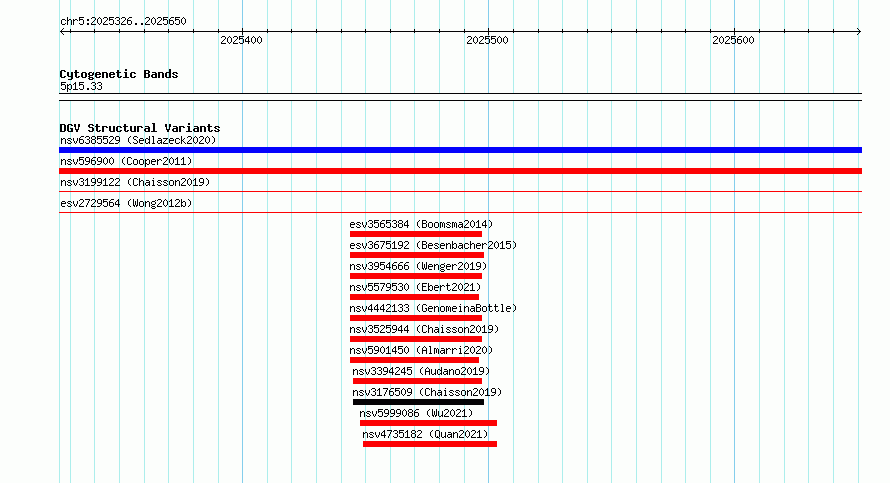The height and width of the screenshot is (483, 890).
Task: Click the thick red nsv596900 variant bar
Action: [460, 171]
